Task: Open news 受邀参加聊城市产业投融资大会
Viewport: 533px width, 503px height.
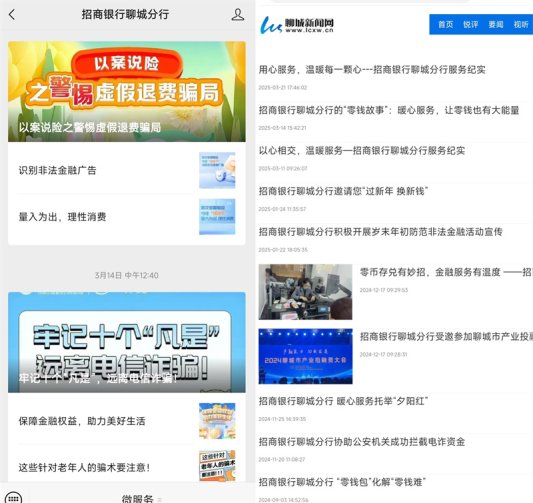Action: click(x=446, y=336)
